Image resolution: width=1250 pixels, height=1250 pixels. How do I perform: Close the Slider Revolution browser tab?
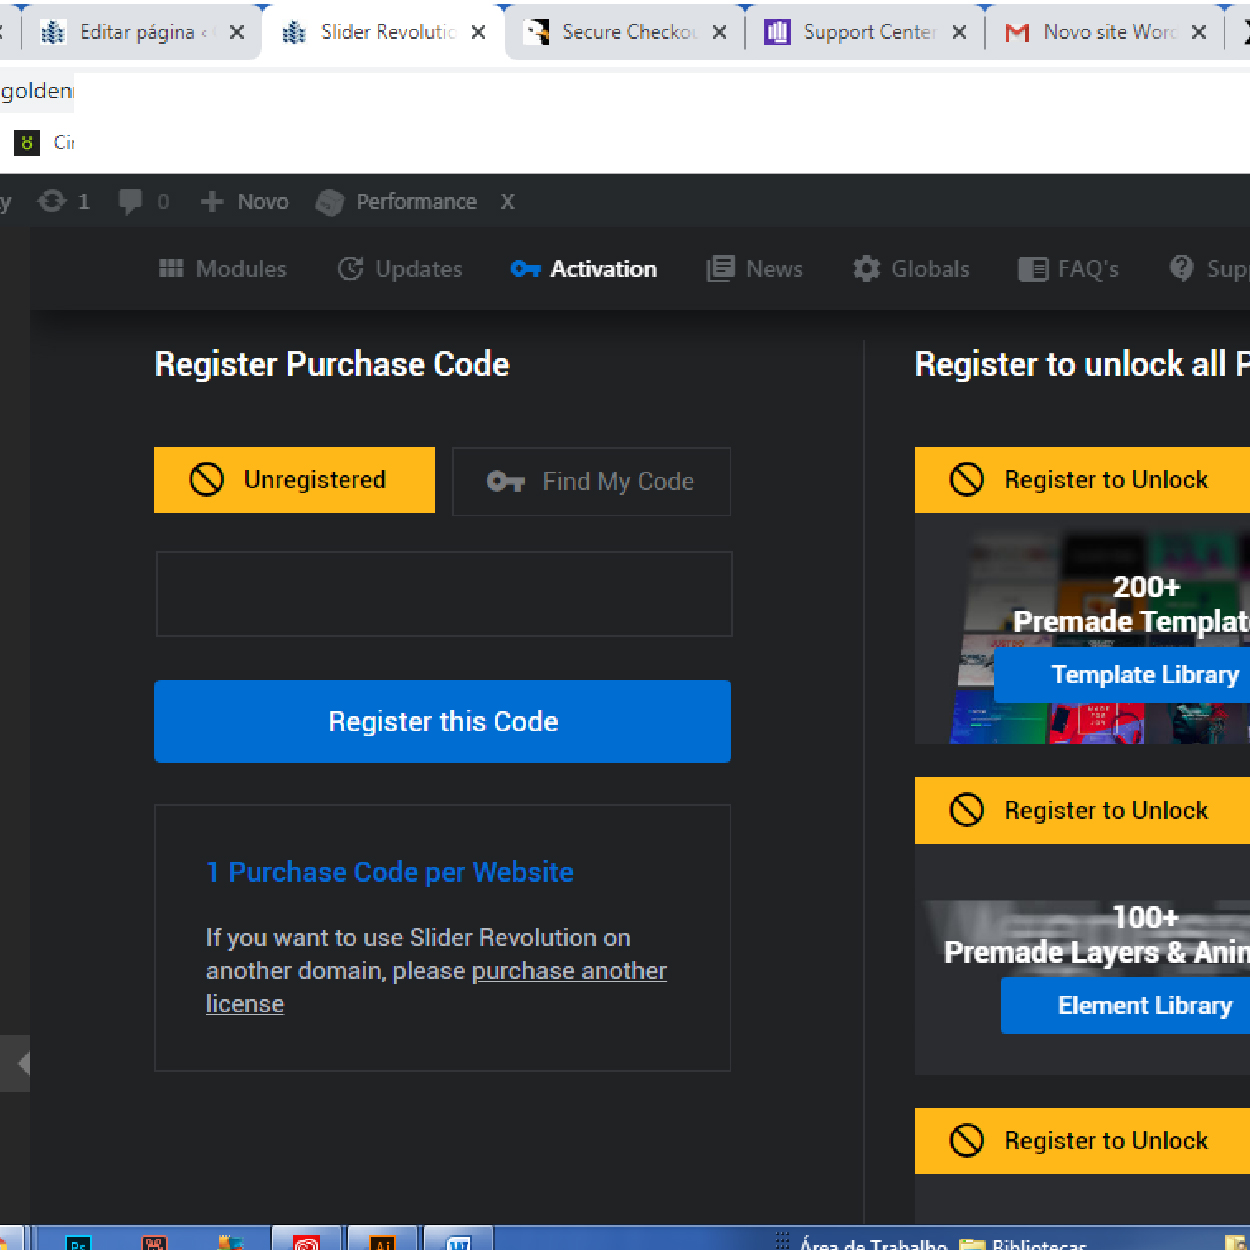point(479,32)
